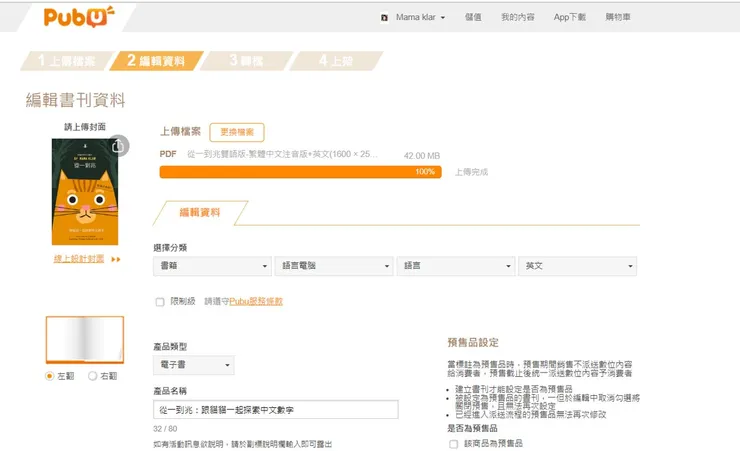740x451 pixels.
Task: Open the 儲值 menu item
Action: click(473, 17)
